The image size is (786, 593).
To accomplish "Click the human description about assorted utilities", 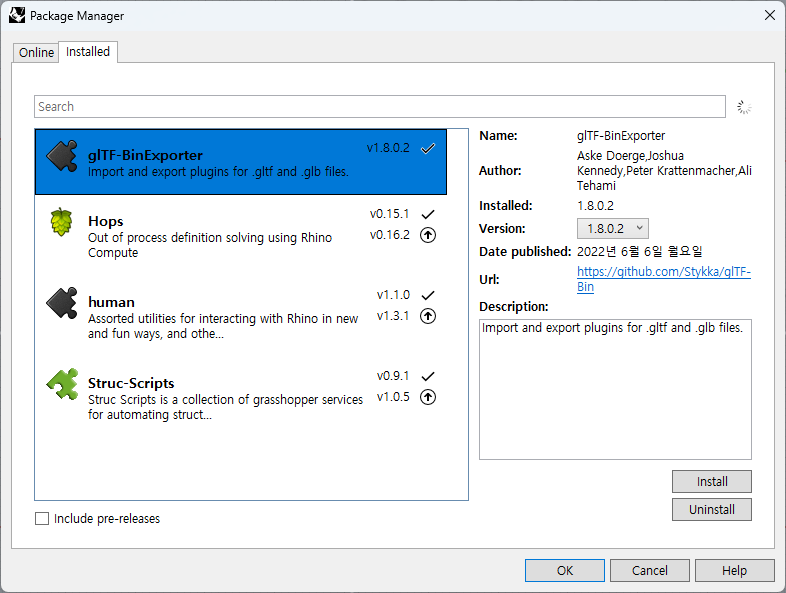I will (223, 326).
